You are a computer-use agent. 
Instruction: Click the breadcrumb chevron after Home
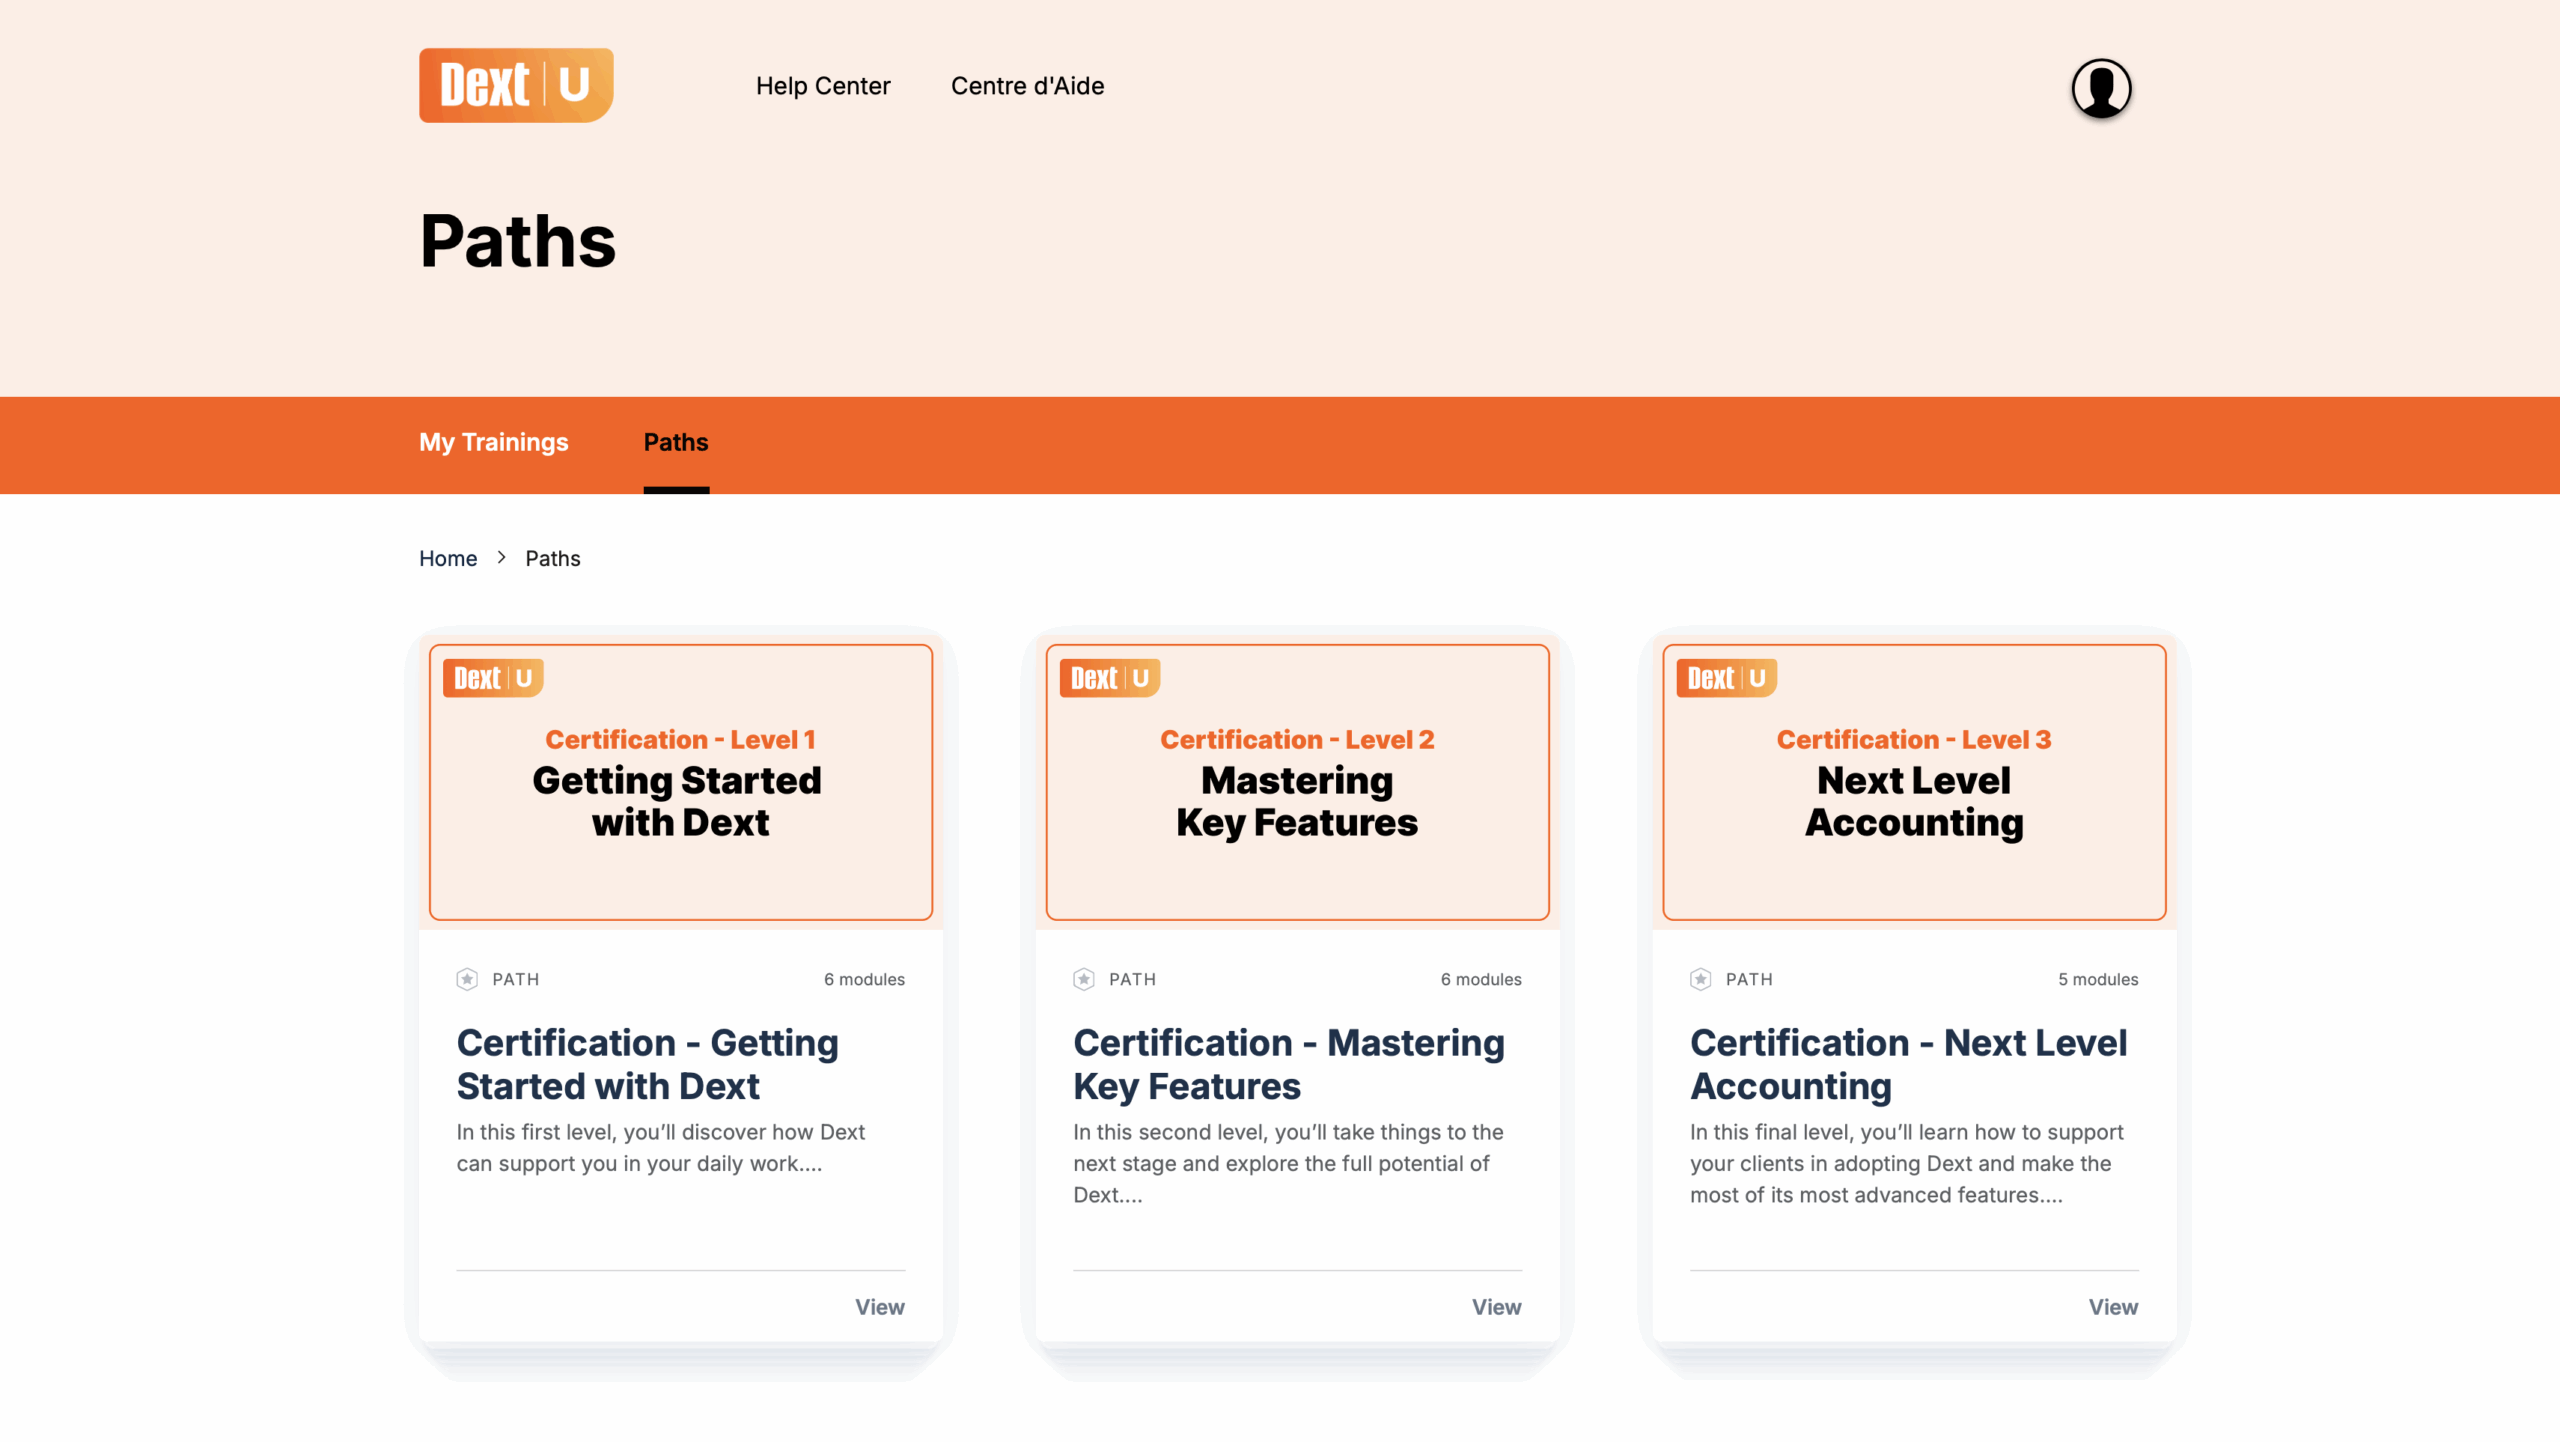[x=502, y=557]
